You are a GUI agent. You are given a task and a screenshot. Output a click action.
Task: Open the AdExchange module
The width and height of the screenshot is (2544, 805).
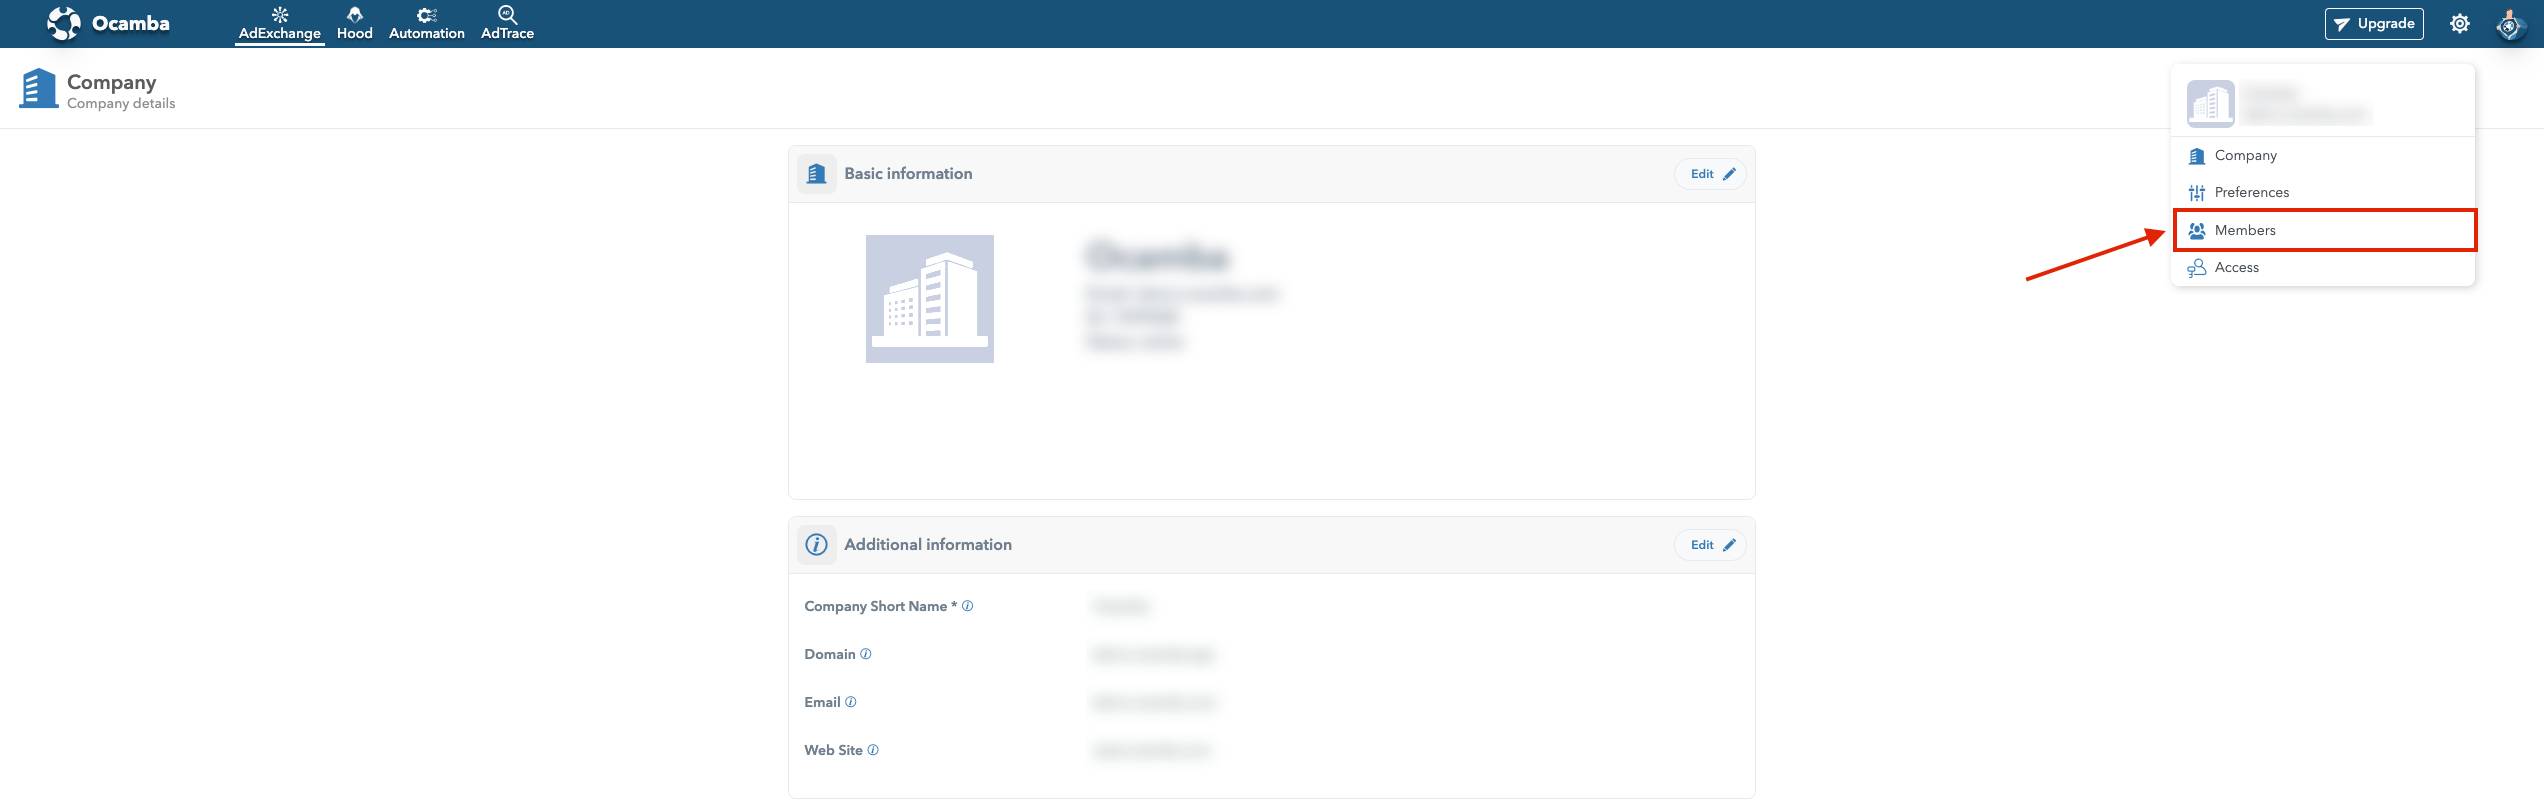(279, 23)
